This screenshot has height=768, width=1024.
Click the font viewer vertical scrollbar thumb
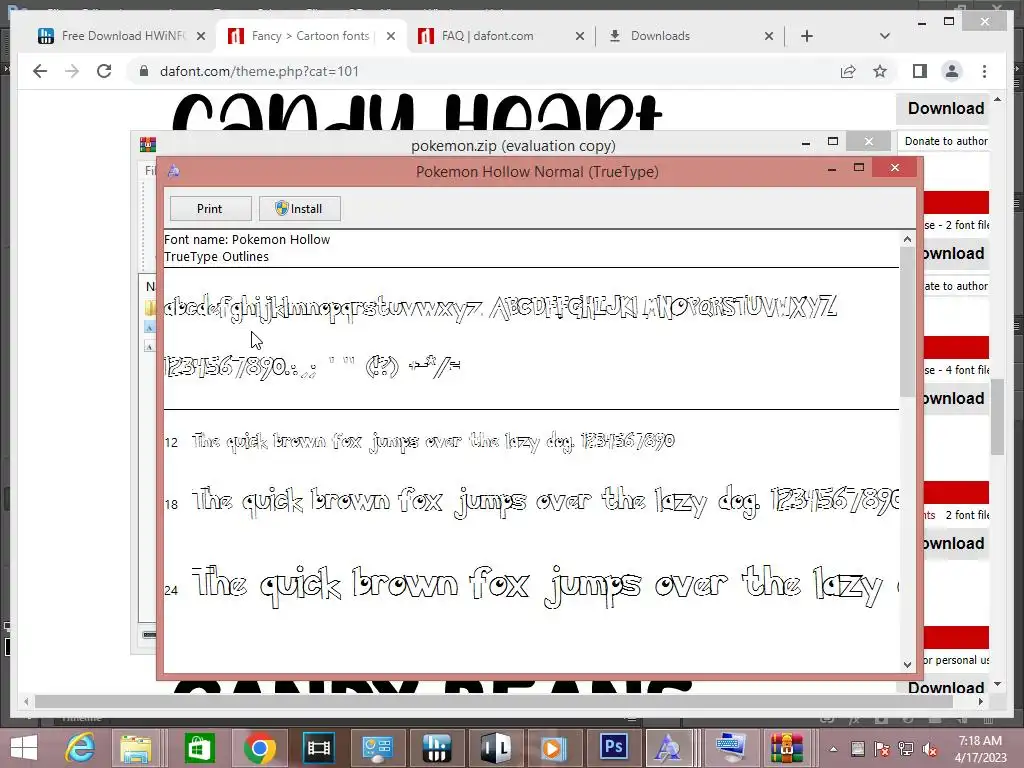pyautogui.click(x=907, y=322)
